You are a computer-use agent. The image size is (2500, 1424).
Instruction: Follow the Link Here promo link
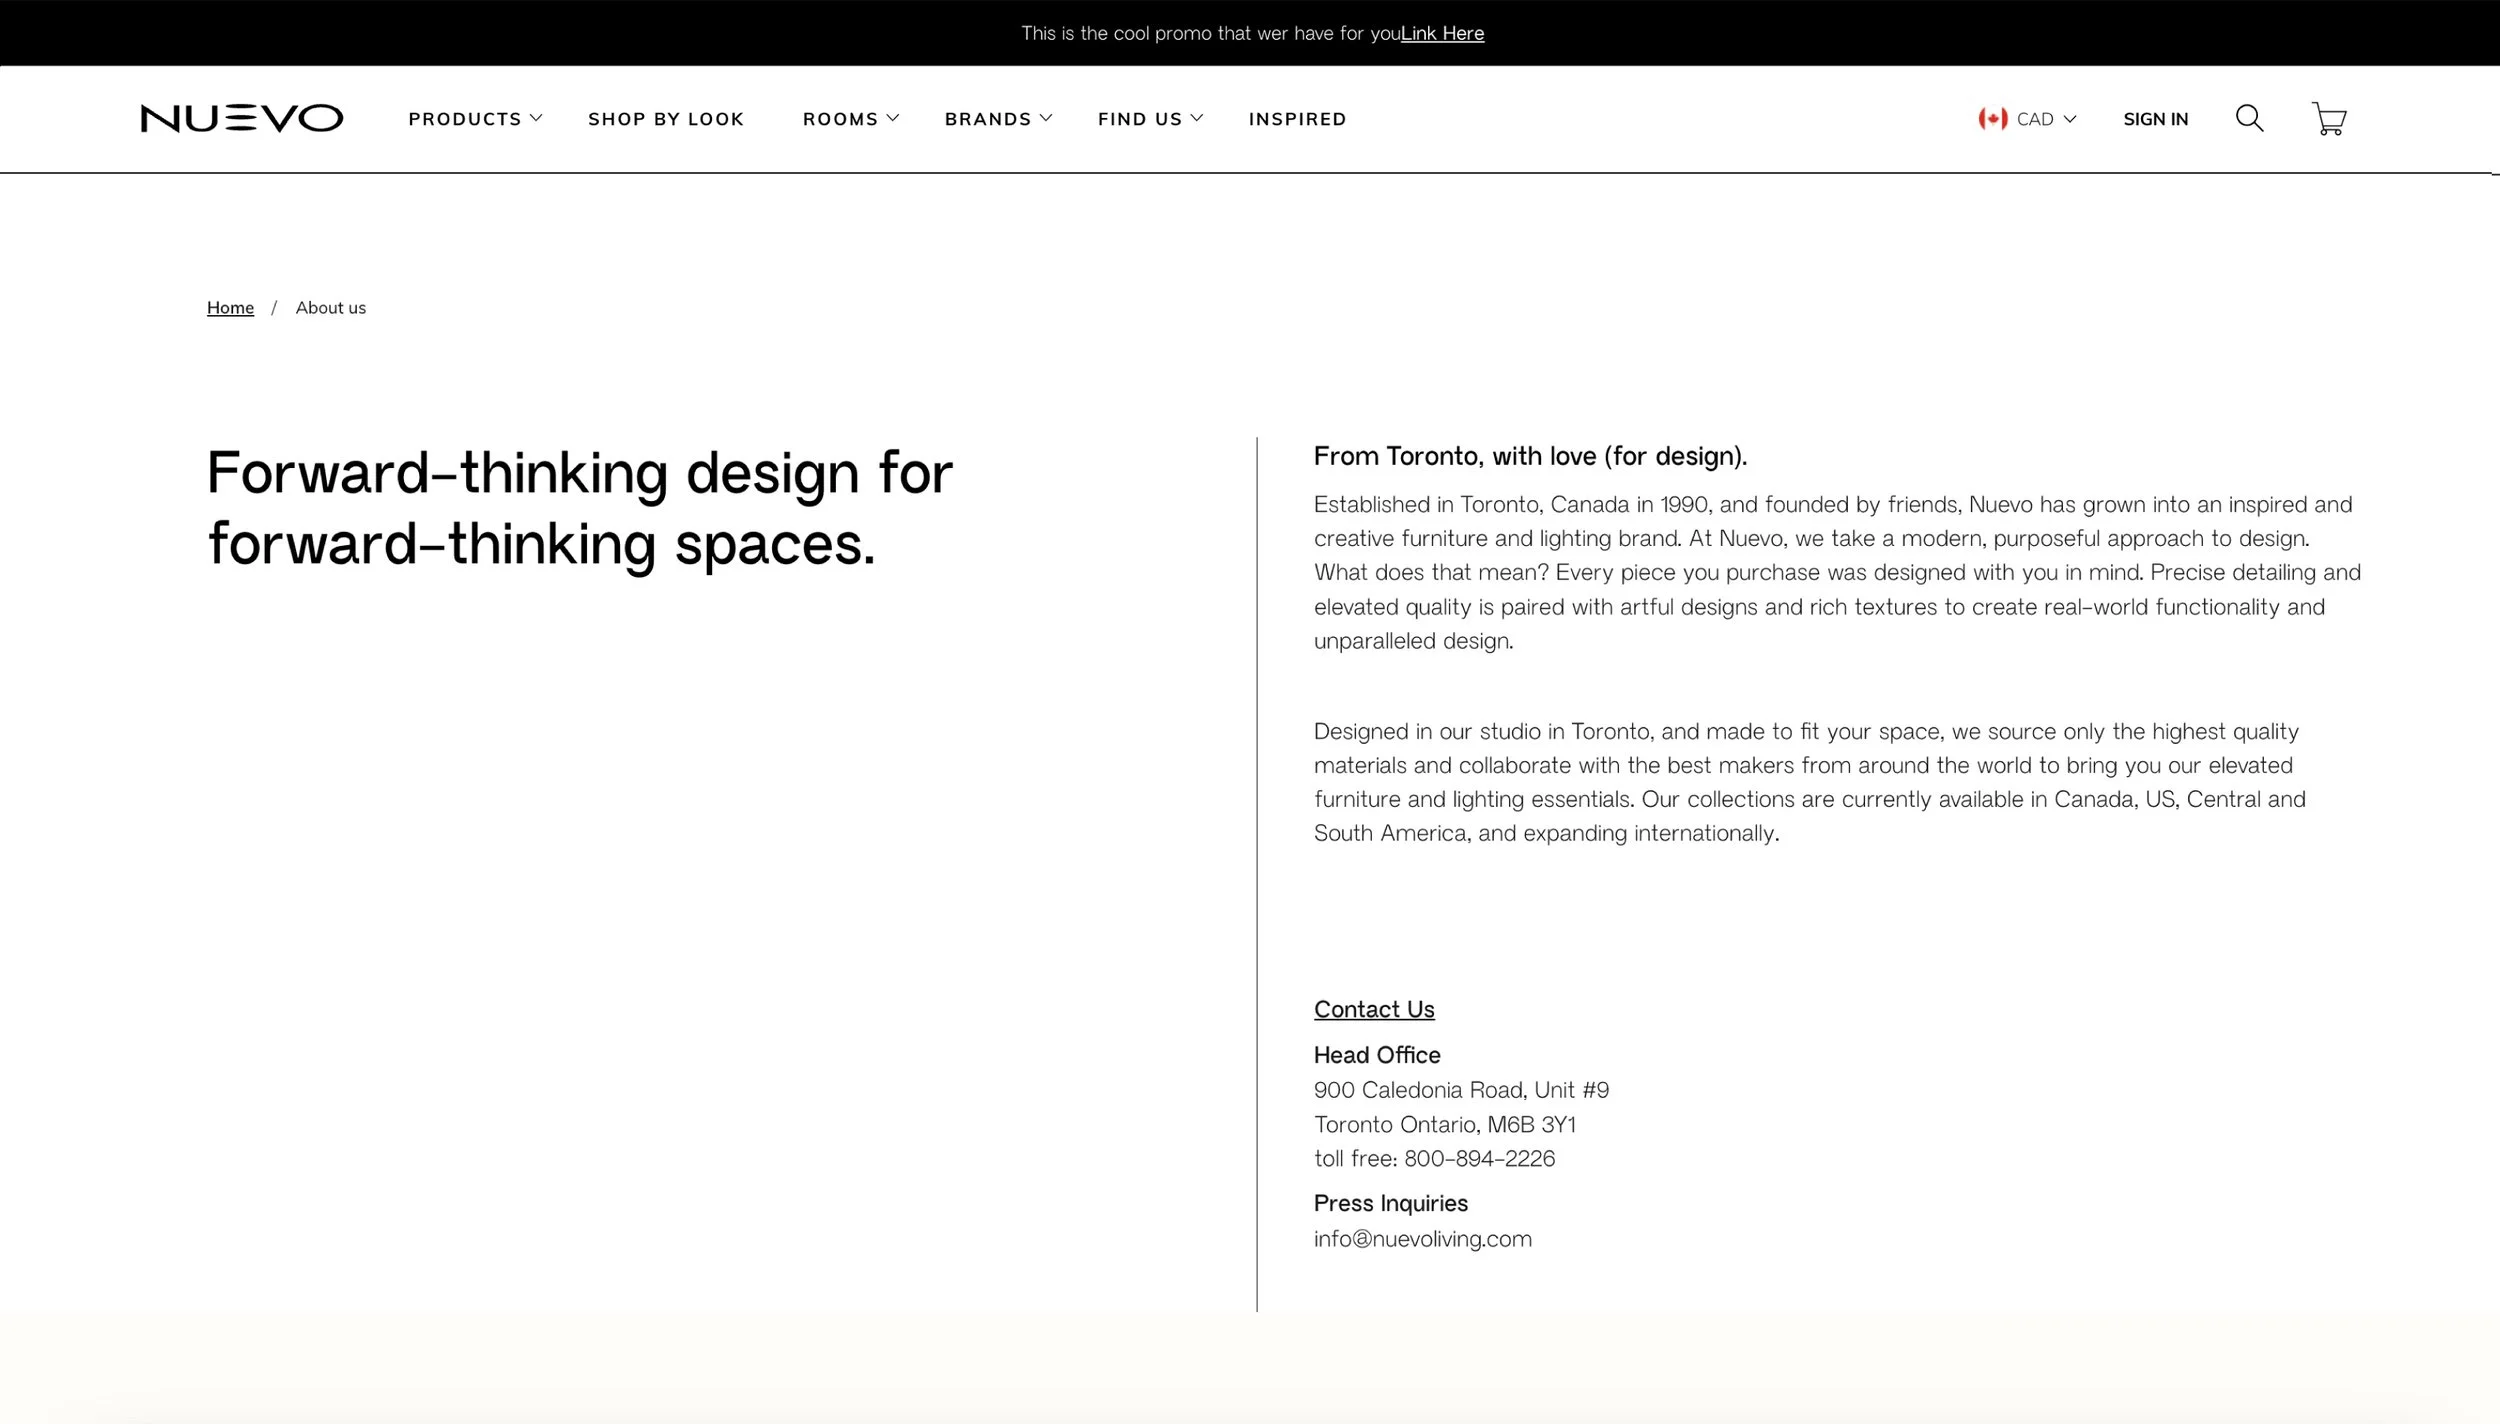click(x=1442, y=33)
